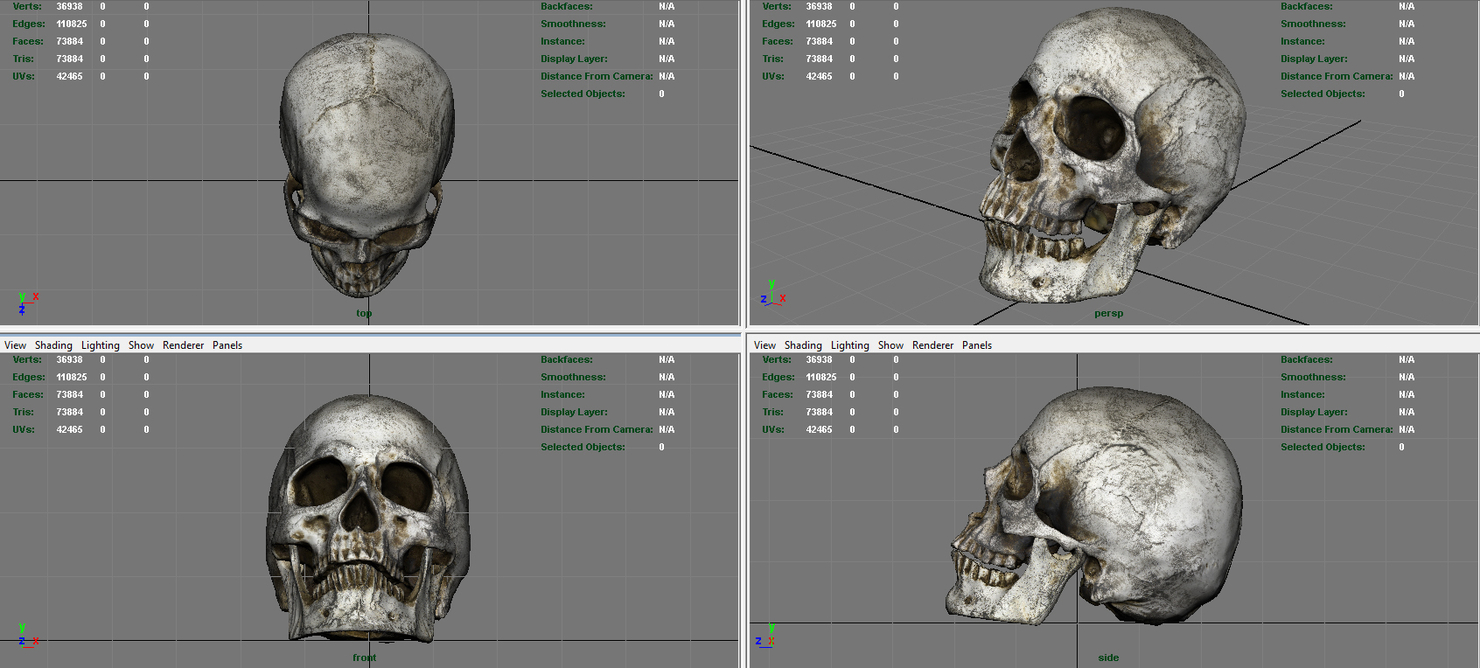Select the Y axis on the persp view gizmo
This screenshot has height=668, width=1480.
pos(771,286)
